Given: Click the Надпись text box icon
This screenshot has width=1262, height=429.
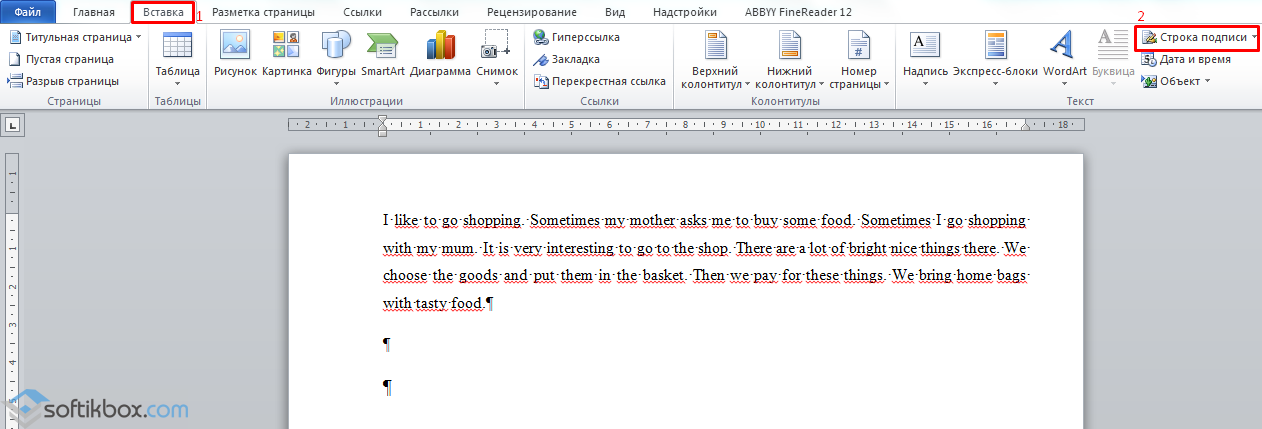Looking at the screenshot, I should 924,46.
